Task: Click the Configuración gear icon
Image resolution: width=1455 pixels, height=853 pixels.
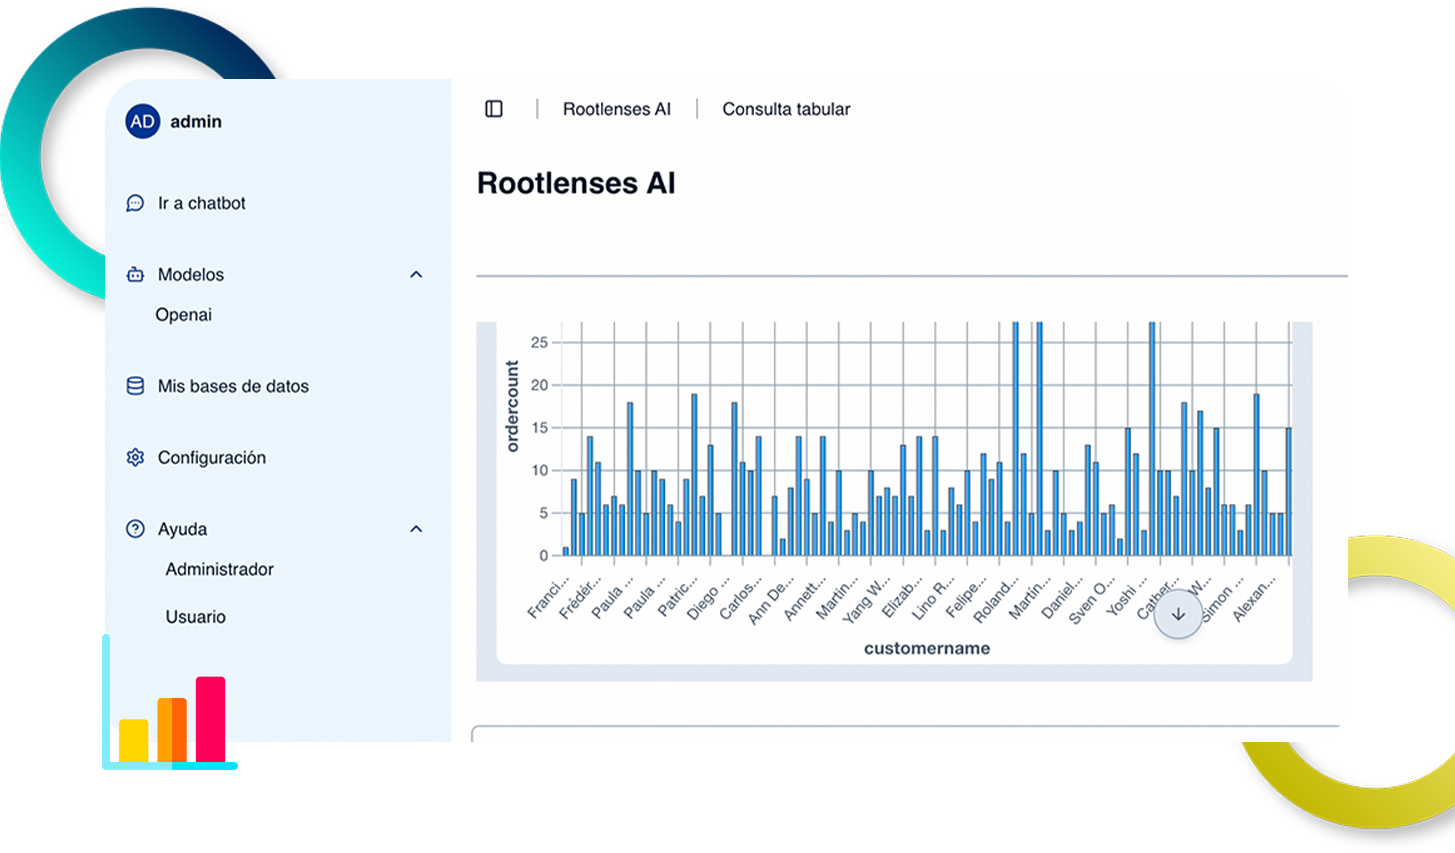Action: pyautogui.click(x=135, y=457)
